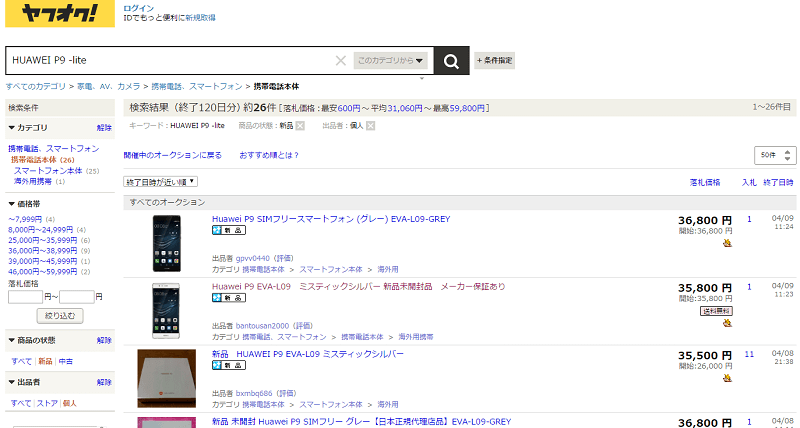Collapse the カテゴリ section
The image size is (800, 428).
tap(28, 128)
